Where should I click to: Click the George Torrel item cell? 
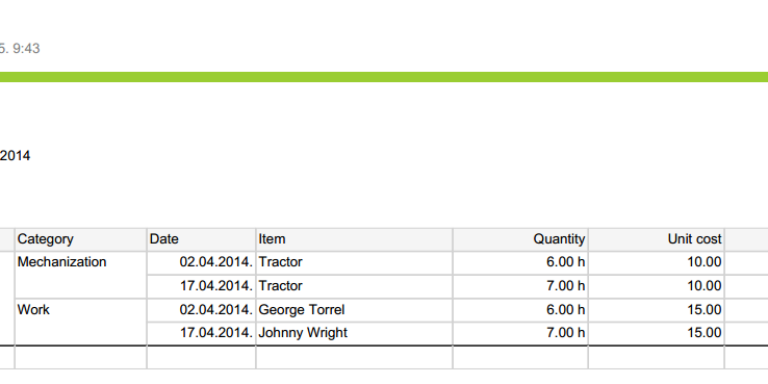pos(354,310)
